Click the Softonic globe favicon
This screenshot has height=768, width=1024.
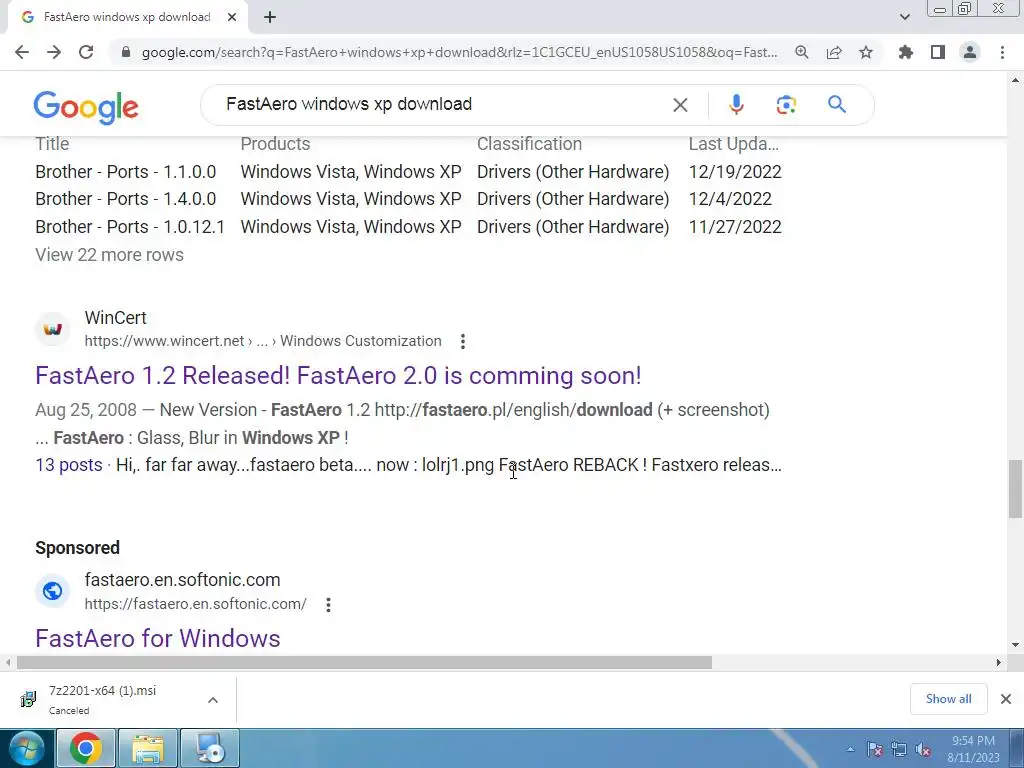tap(52, 591)
